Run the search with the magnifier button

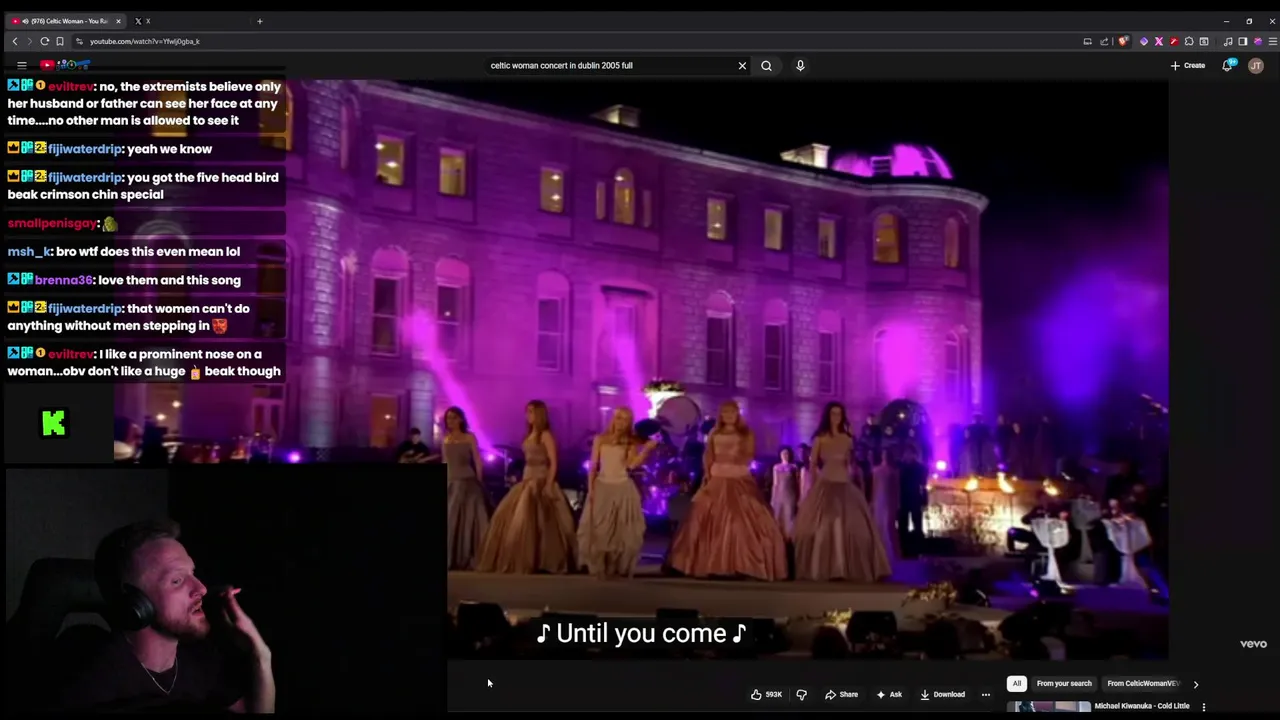pyautogui.click(x=766, y=65)
